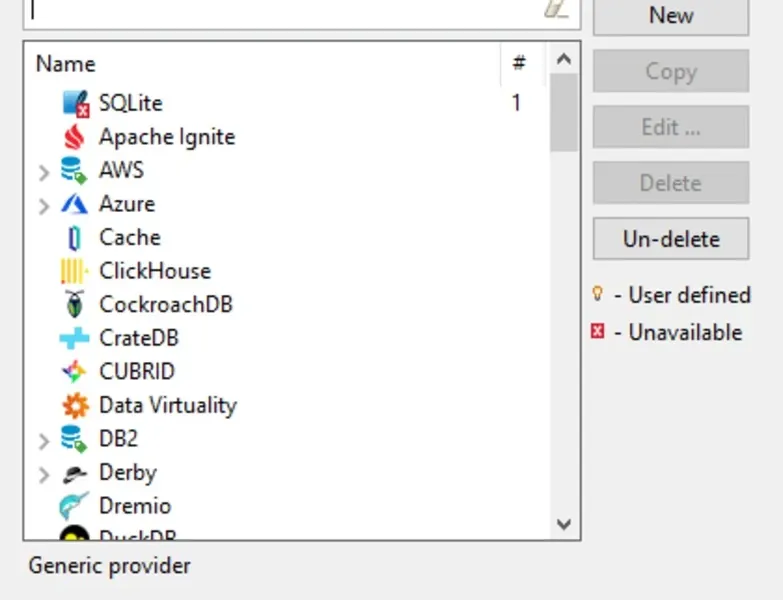The height and width of the screenshot is (600, 783).
Task: Click the CrateDB driver icon
Action: click(x=75, y=338)
